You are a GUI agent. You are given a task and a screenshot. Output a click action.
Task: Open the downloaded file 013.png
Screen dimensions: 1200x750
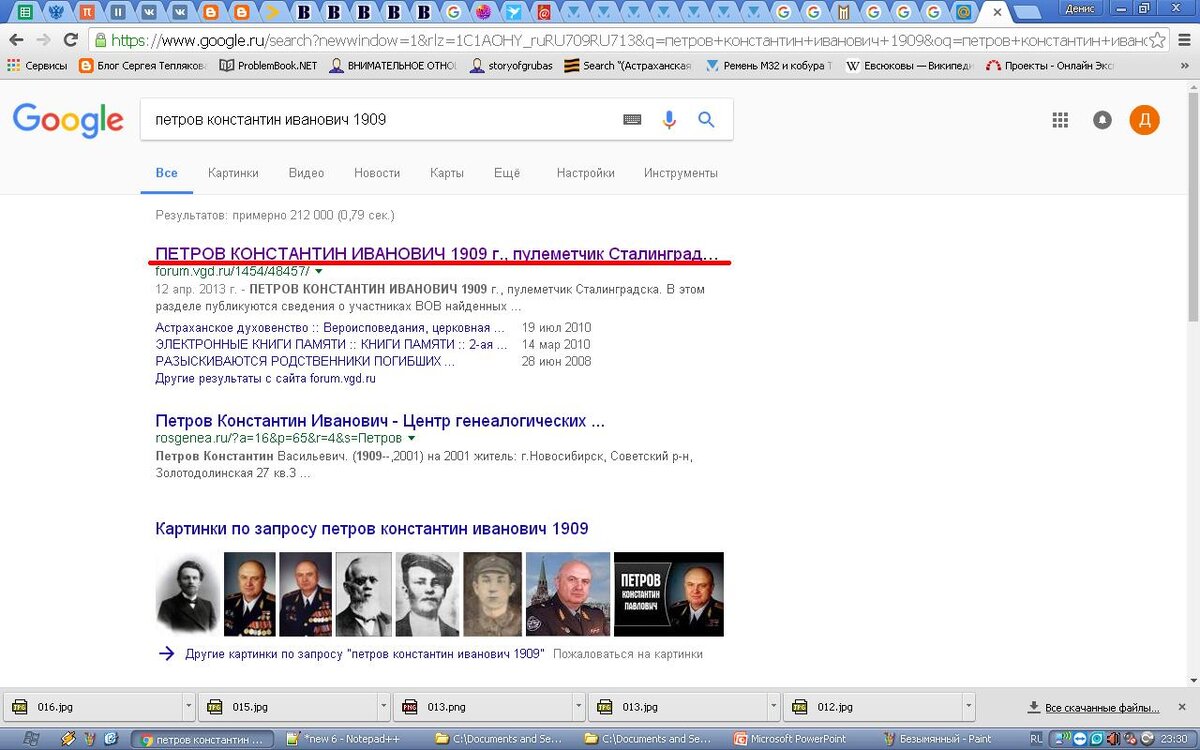(485, 706)
